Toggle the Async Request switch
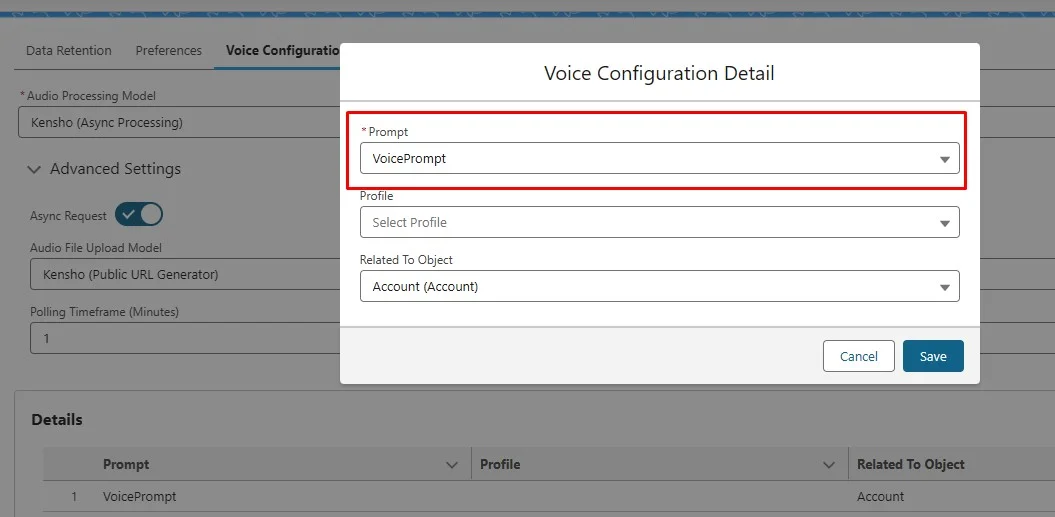 pos(139,215)
